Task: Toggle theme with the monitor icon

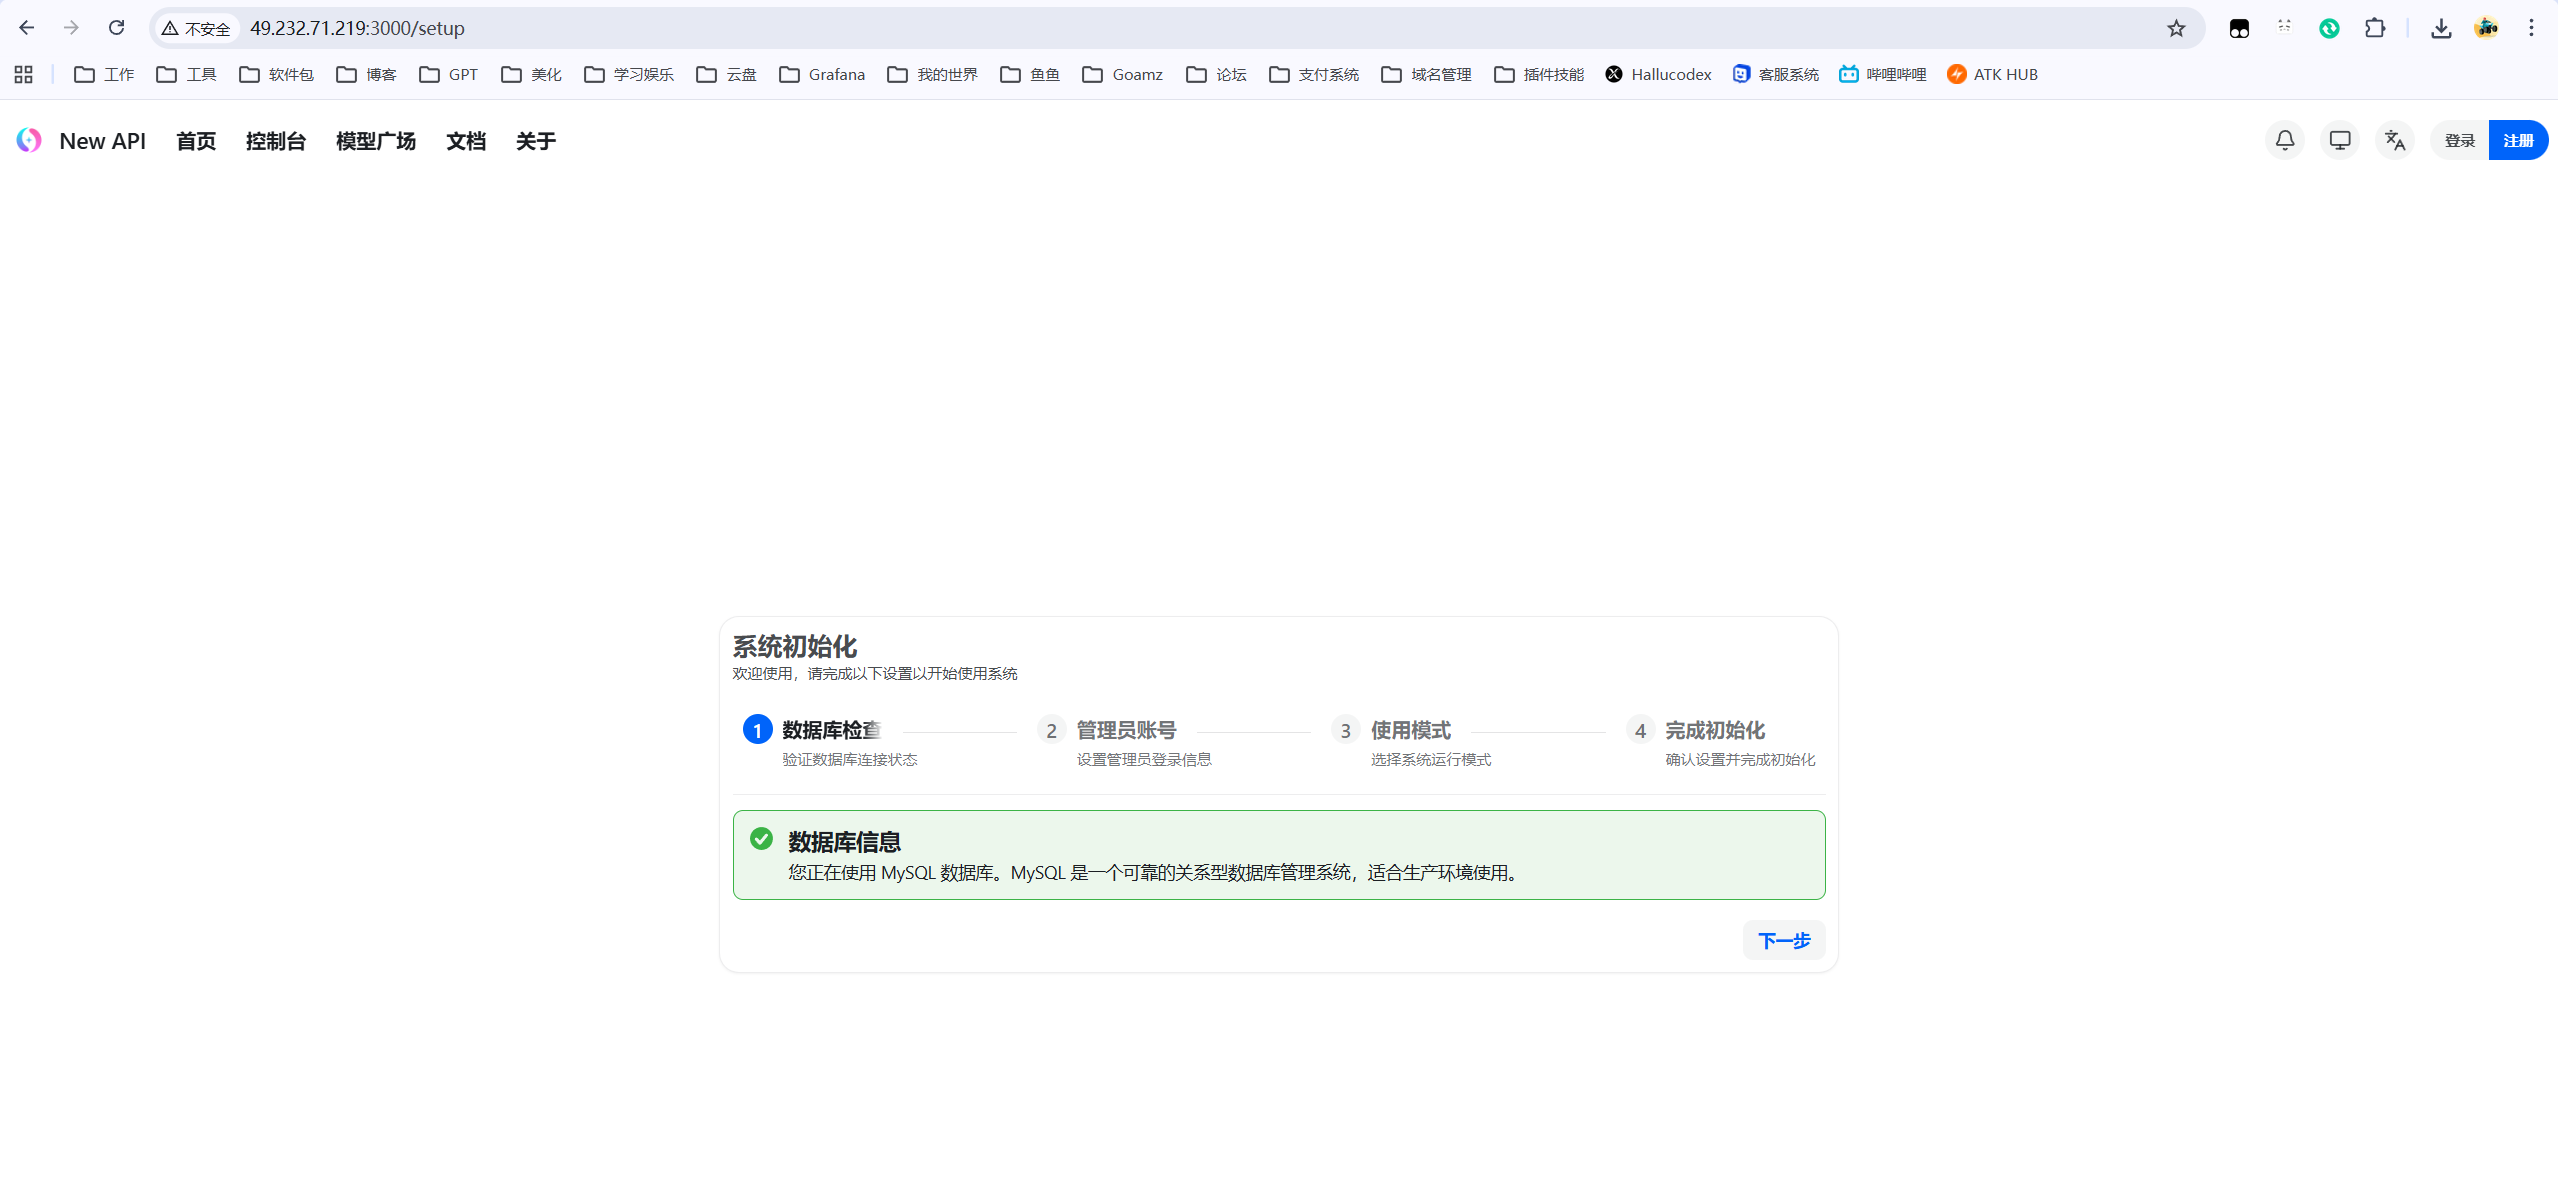Action: [2339, 140]
